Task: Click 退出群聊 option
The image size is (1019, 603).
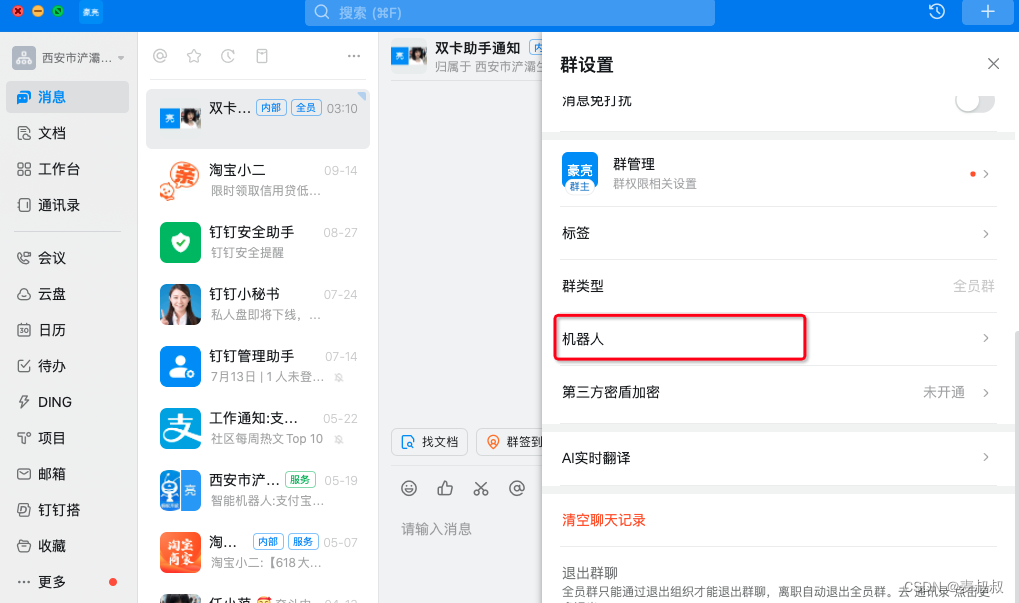Action: tap(589, 573)
